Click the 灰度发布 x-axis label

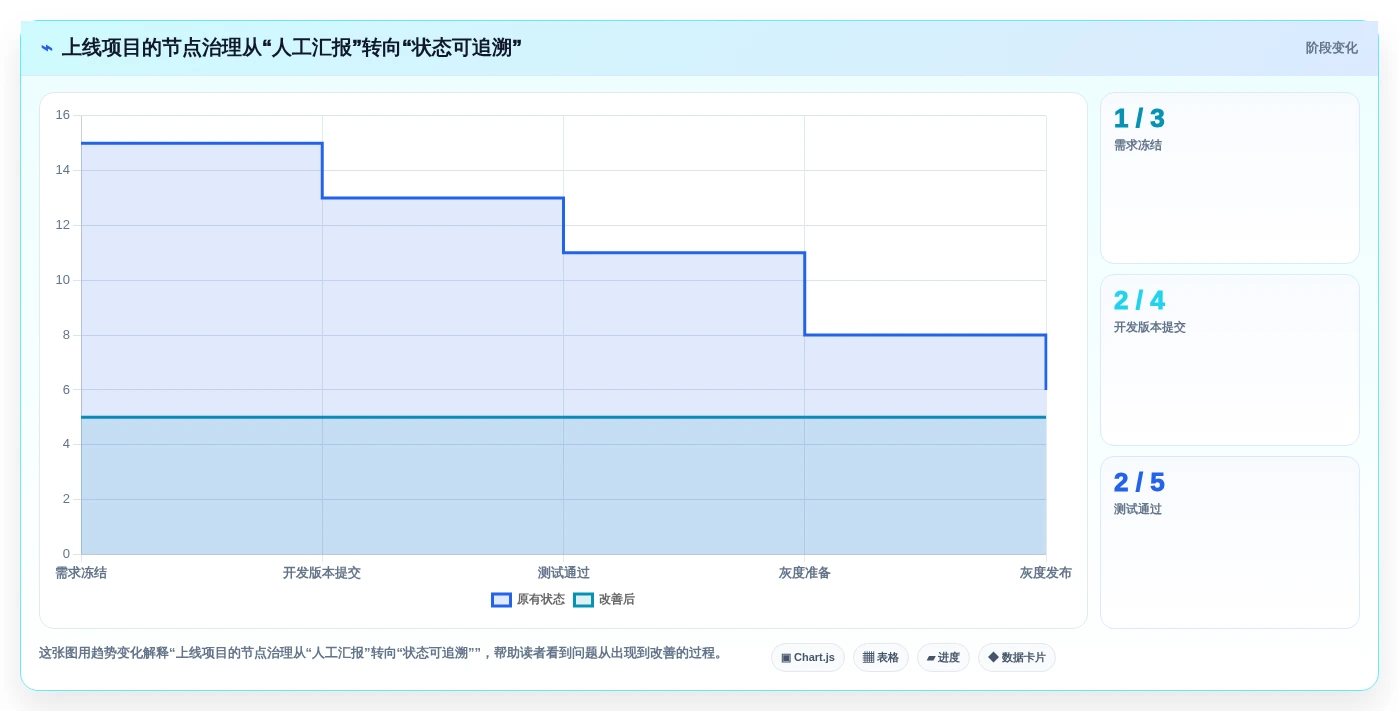(1046, 573)
